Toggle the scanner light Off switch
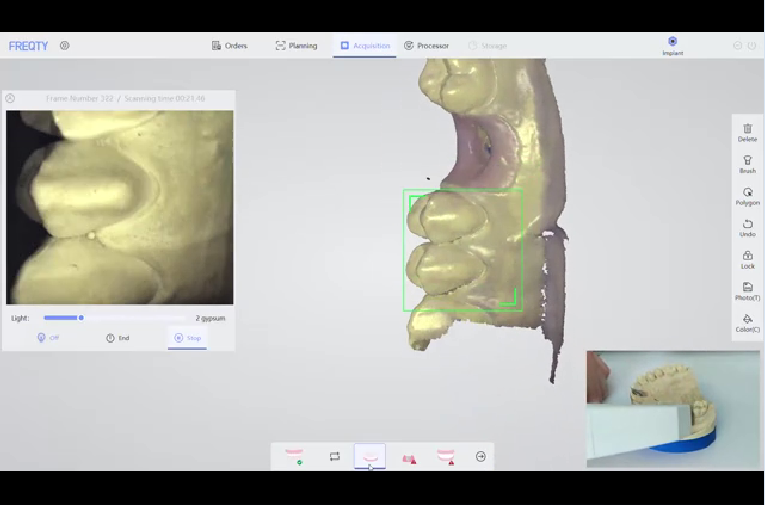This screenshot has height=505, width=765. point(48,338)
